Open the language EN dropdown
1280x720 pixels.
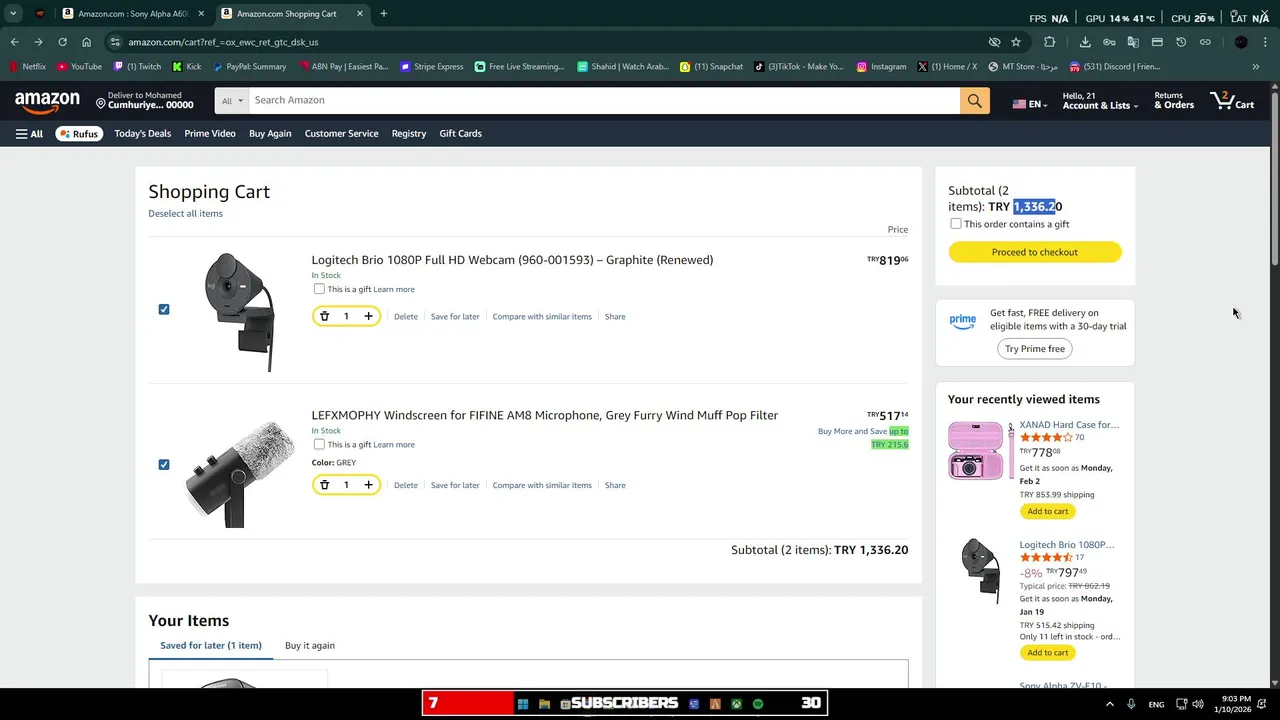point(1030,104)
